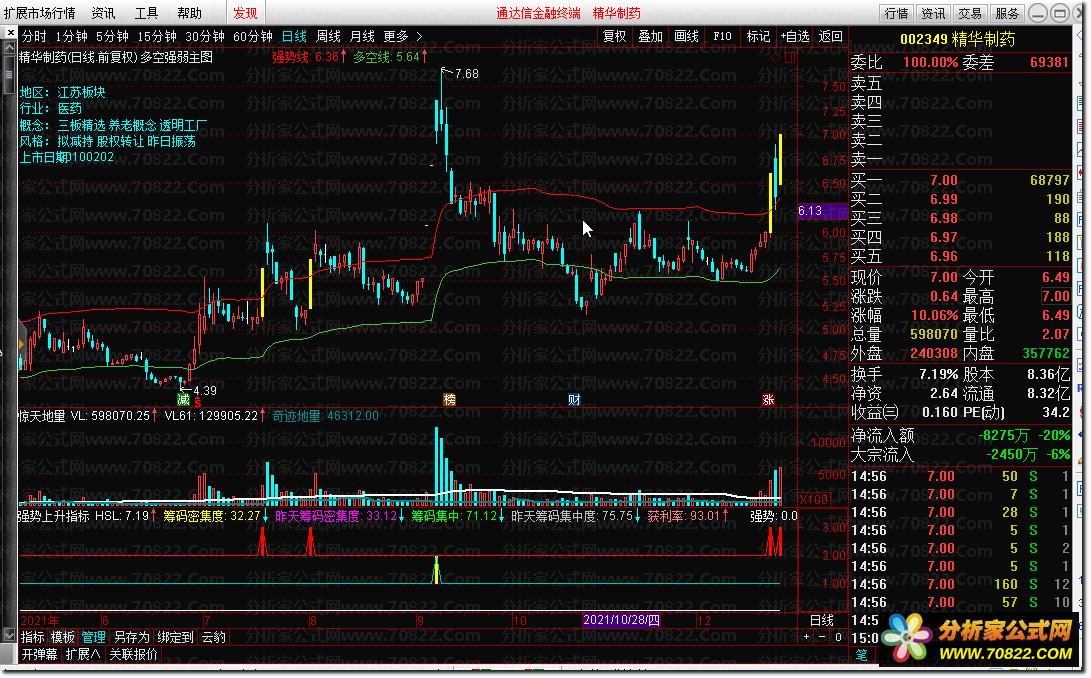The height and width of the screenshot is (678, 1091).
Task: Select the 60分钟 chart period
Action: (253, 36)
